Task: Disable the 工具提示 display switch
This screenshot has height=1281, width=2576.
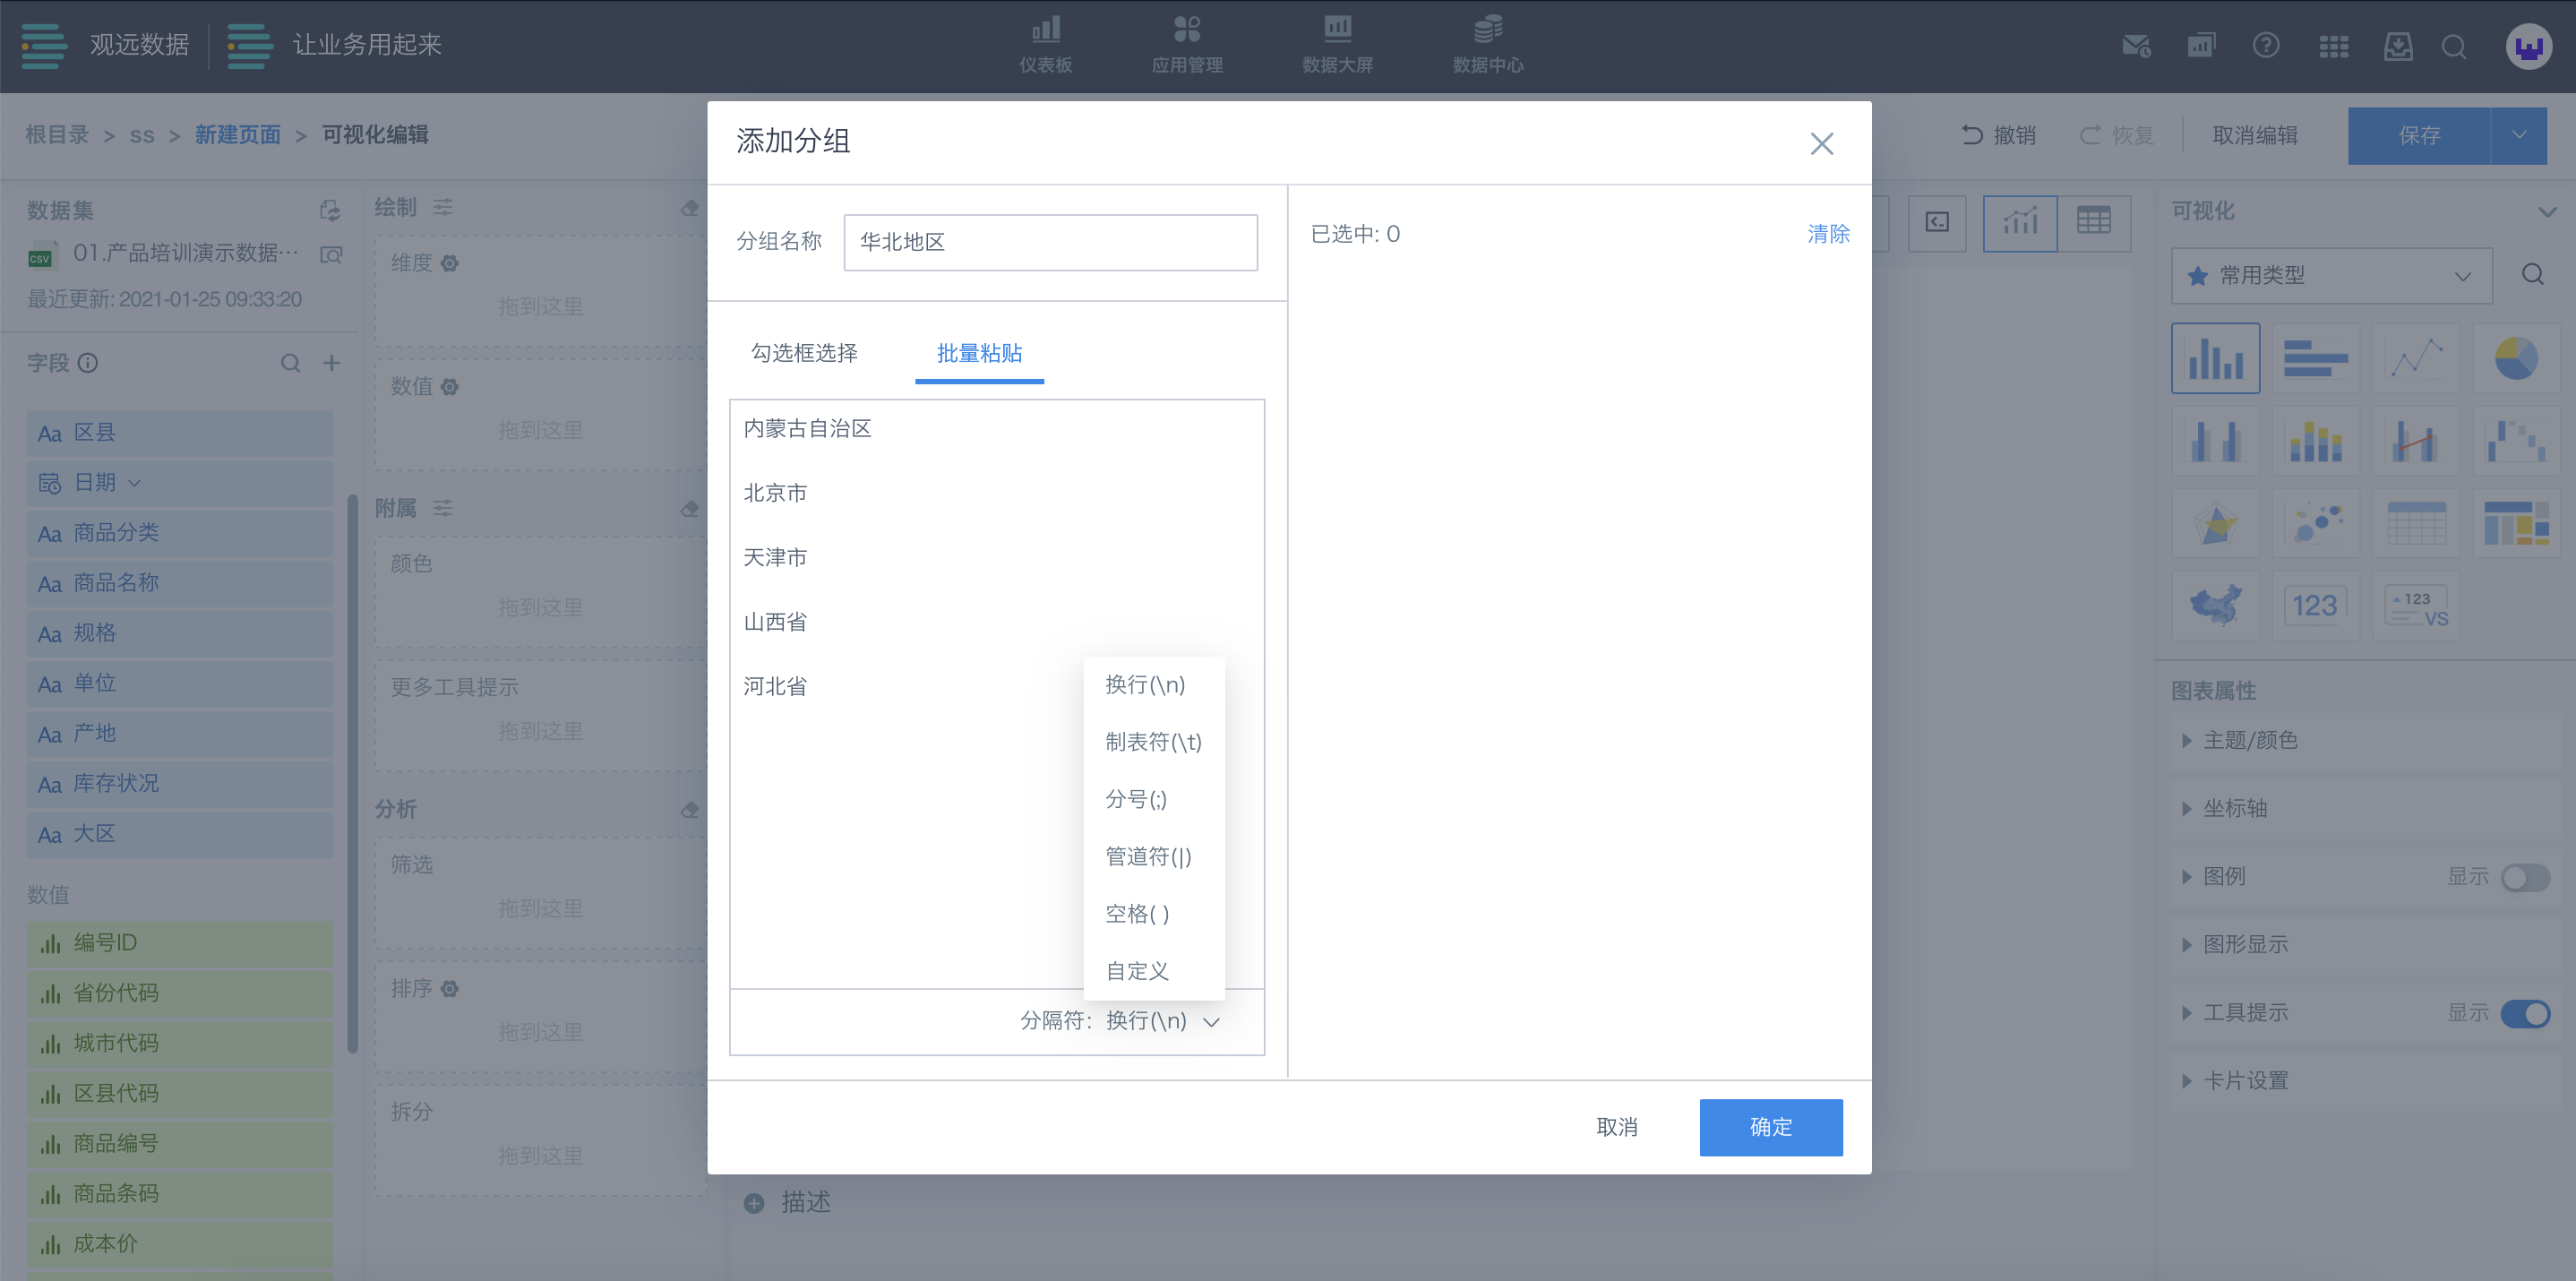Action: pos(2524,1013)
